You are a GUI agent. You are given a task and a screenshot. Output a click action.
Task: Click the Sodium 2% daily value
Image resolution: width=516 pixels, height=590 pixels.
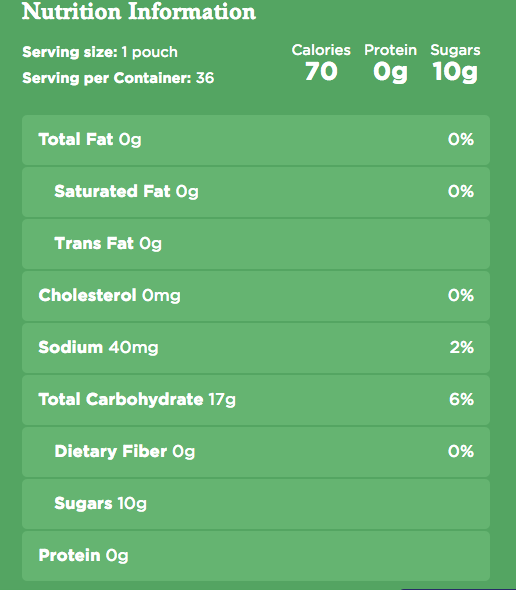pyautogui.click(x=462, y=347)
